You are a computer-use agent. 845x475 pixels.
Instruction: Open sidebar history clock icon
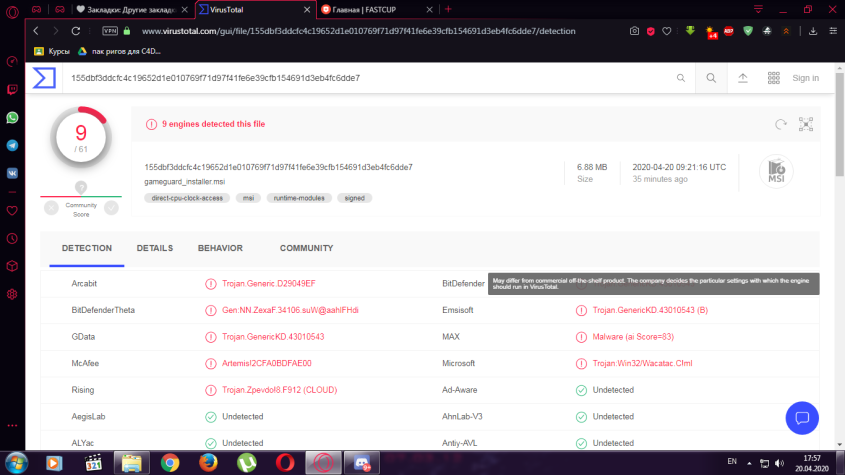click(12, 239)
